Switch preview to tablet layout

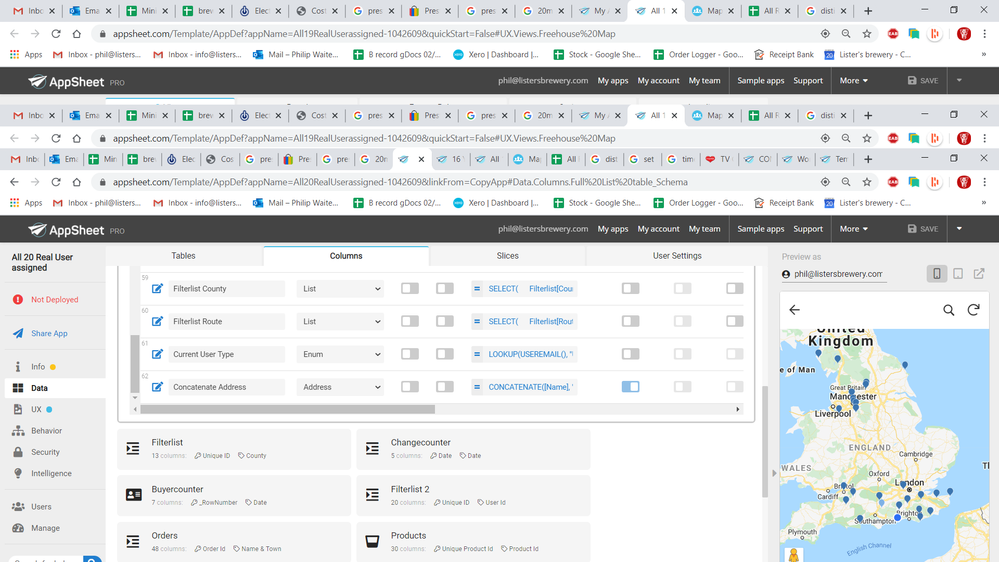point(958,274)
